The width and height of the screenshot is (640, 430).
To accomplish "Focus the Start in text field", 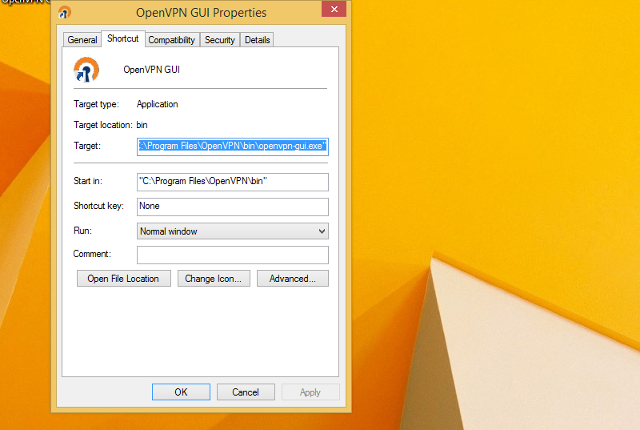I will (233, 182).
